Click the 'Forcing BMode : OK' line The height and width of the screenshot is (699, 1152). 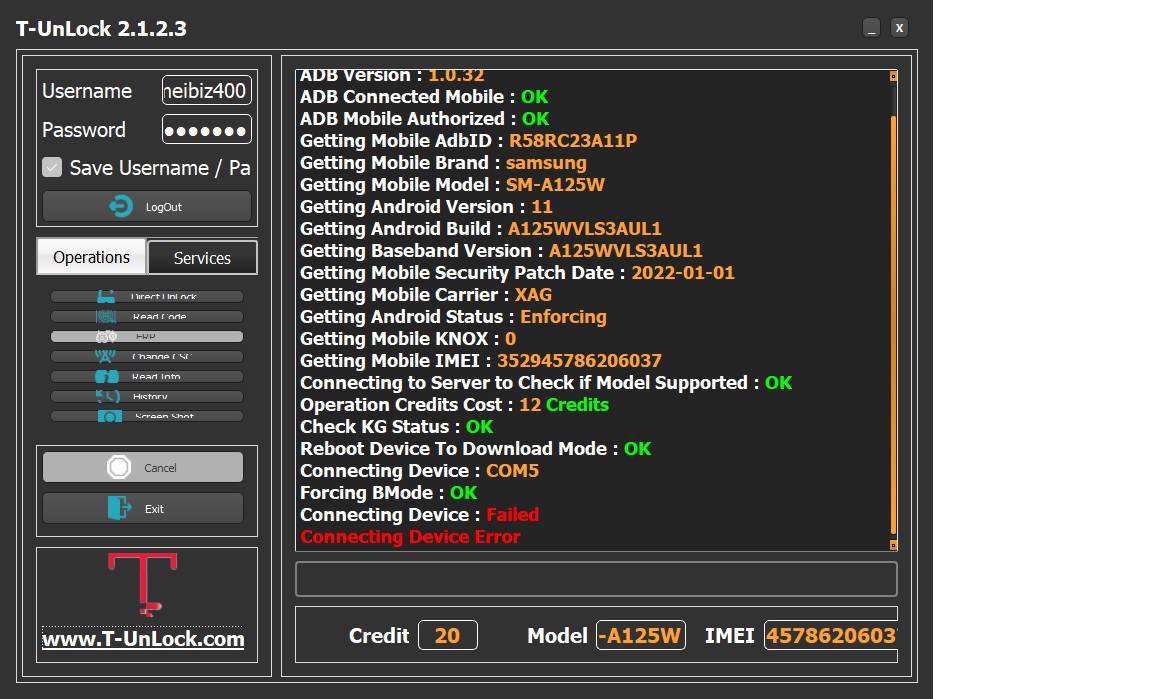(389, 493)
